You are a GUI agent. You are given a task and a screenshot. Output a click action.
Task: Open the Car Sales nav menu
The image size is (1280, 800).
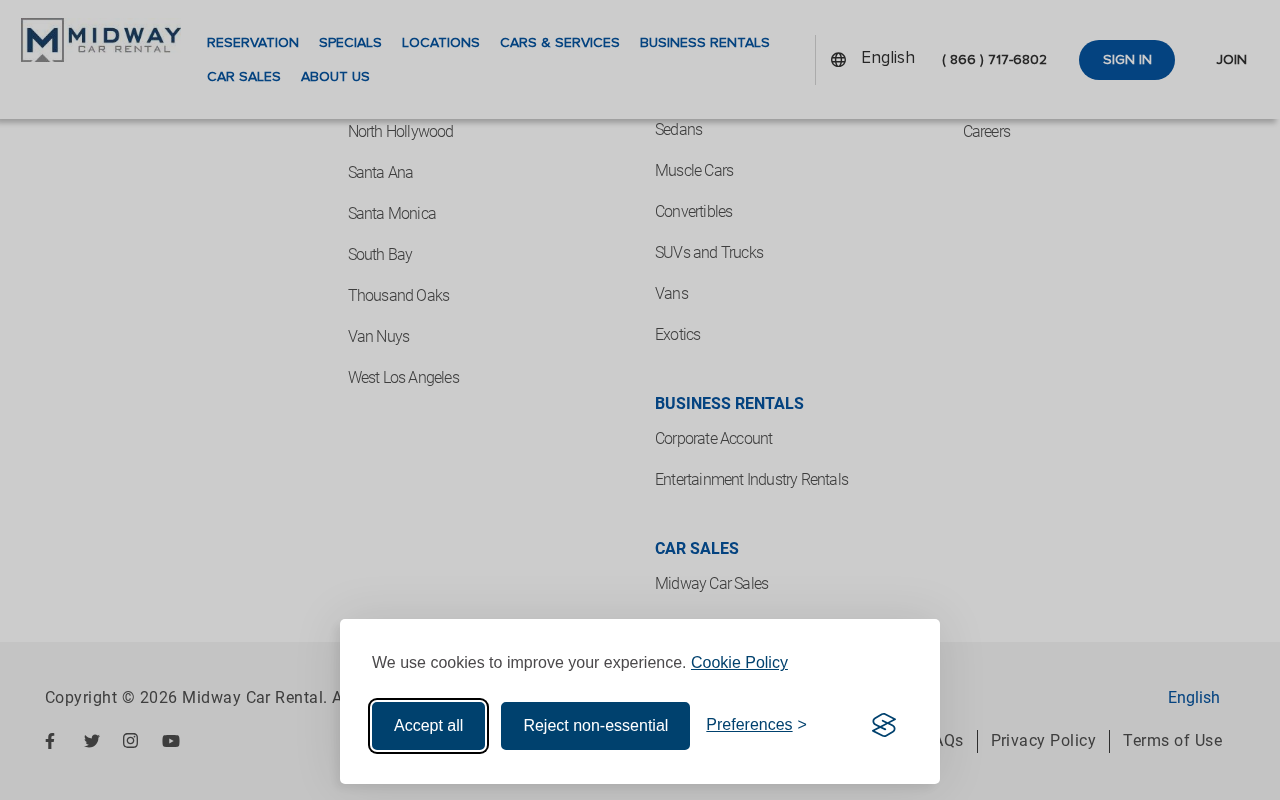tap(244, 77)
